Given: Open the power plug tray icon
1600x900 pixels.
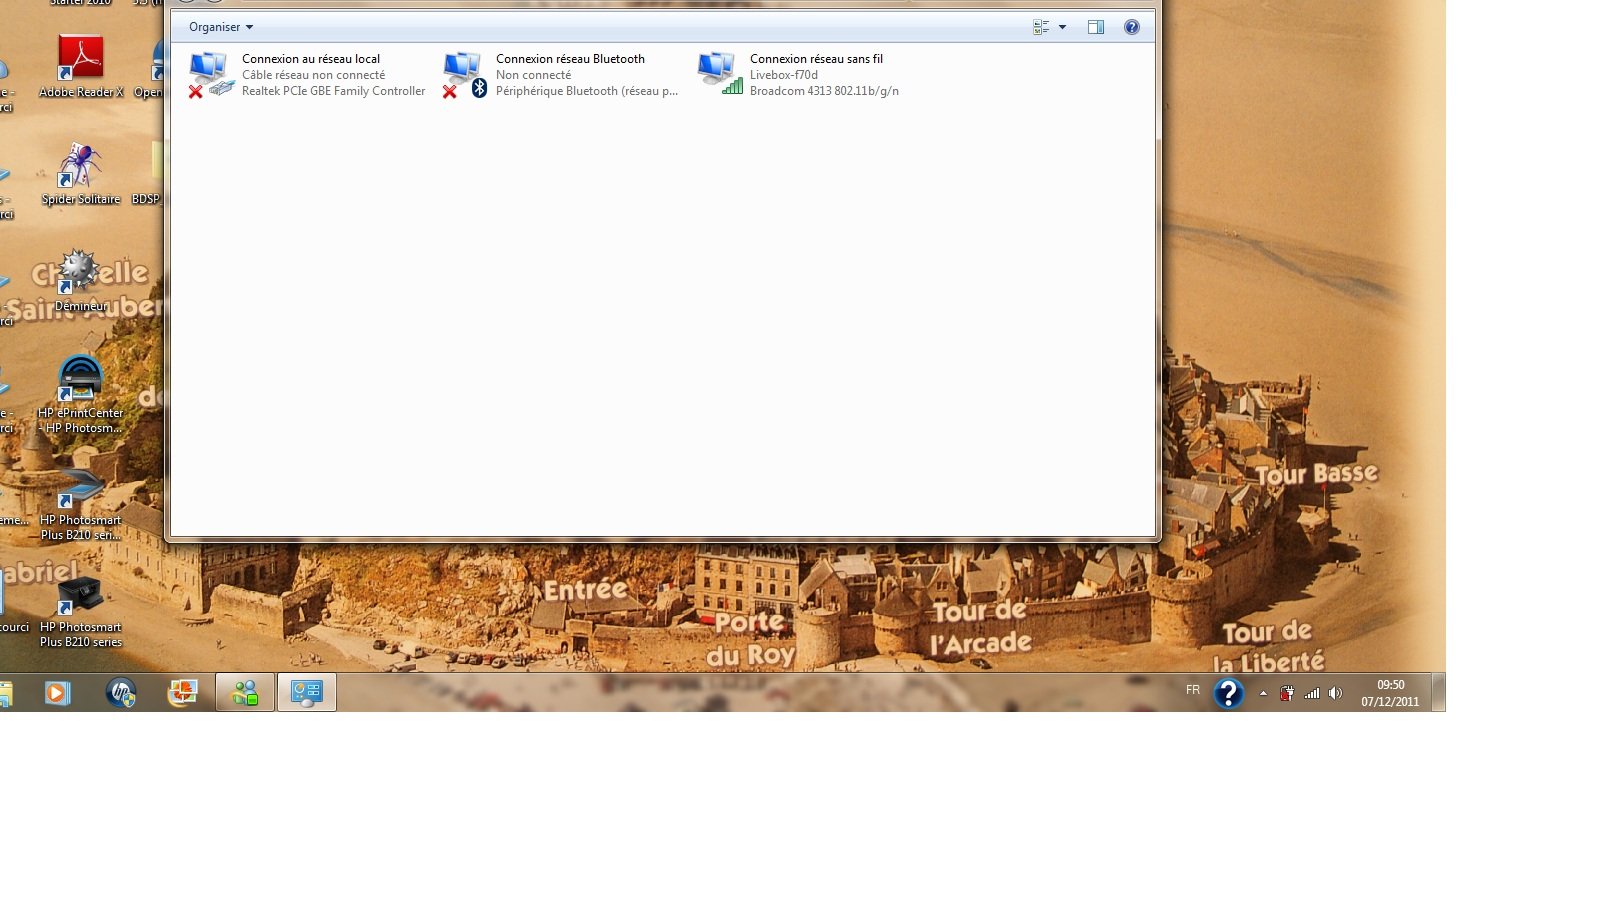Looking at the screenshot, I should pos(1287,693).
